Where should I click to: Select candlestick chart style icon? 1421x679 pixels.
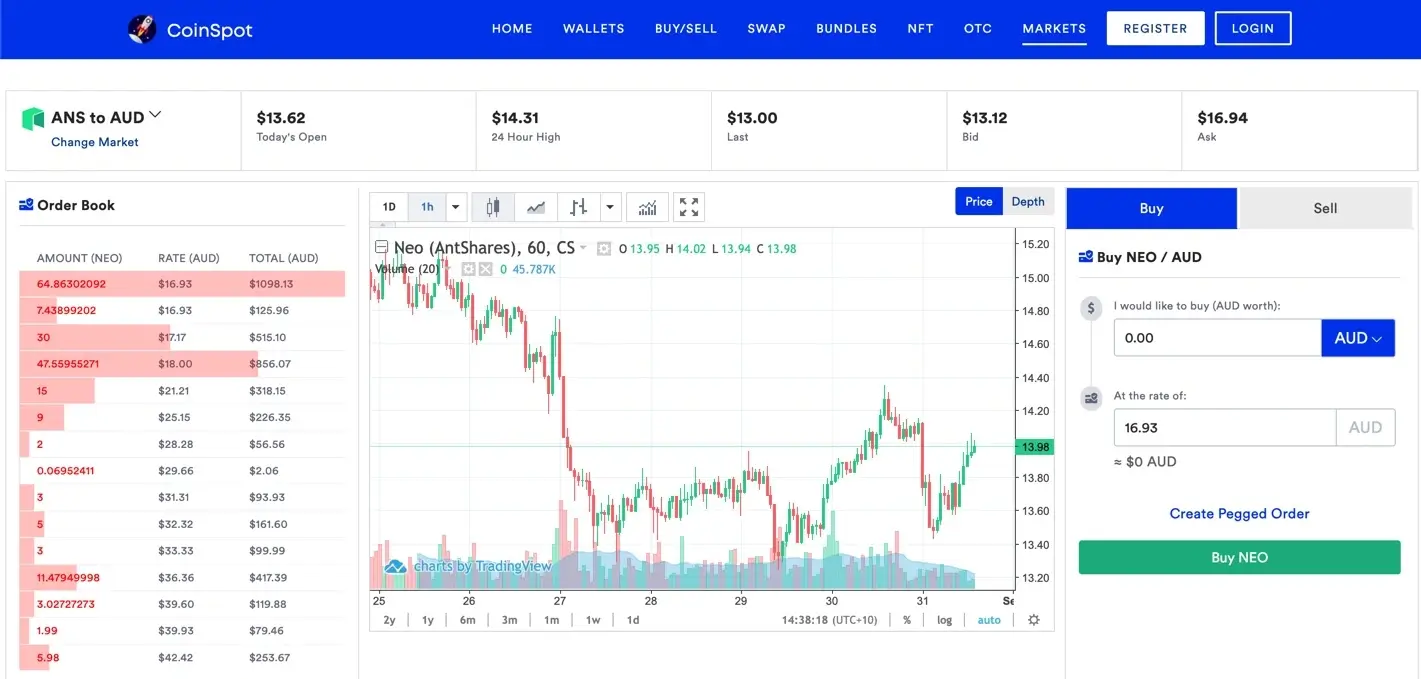click(492, 207)
